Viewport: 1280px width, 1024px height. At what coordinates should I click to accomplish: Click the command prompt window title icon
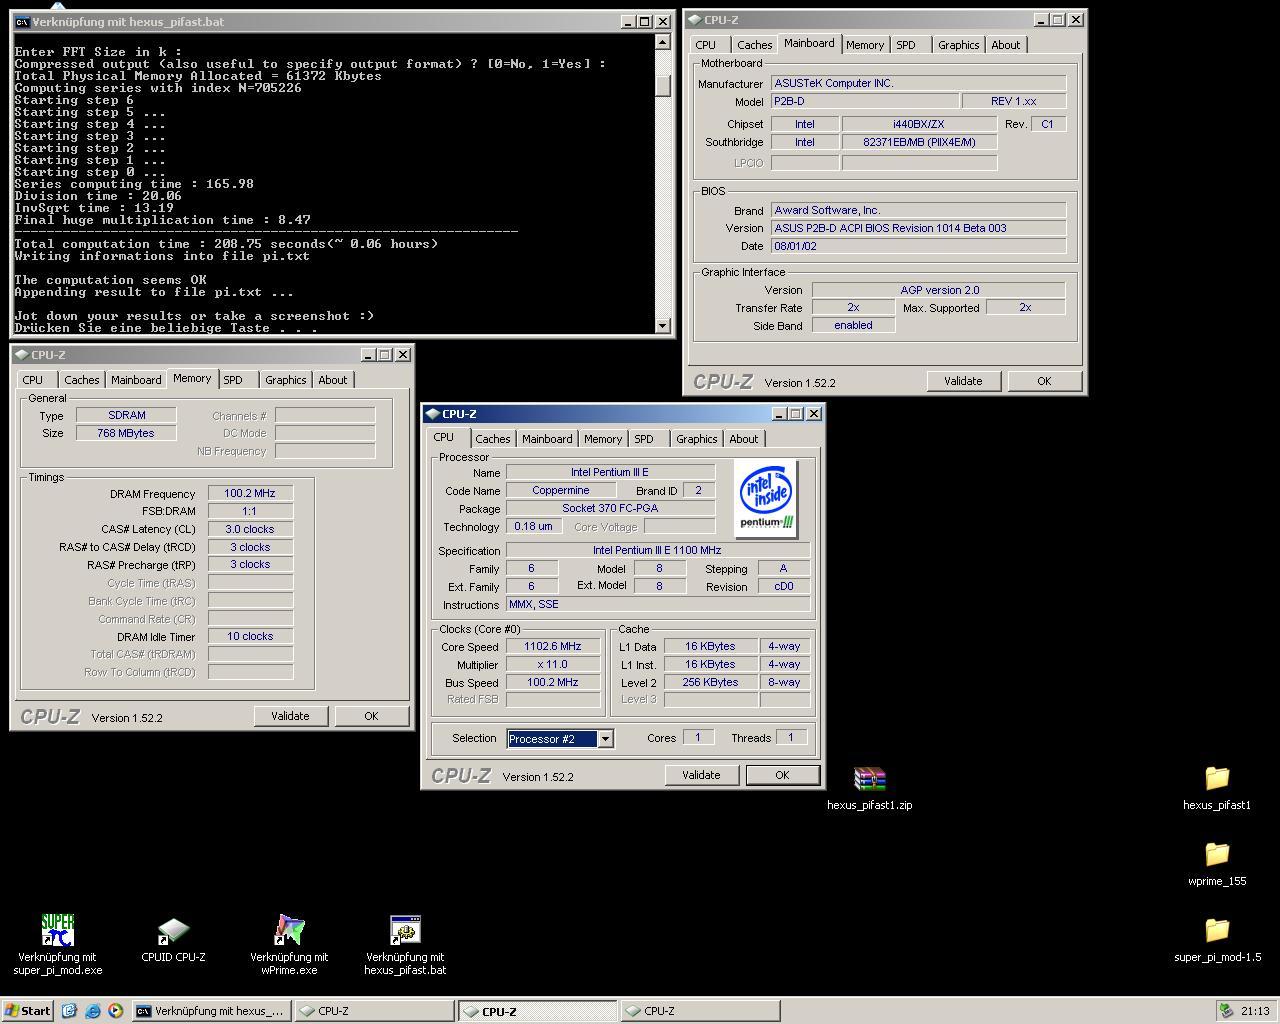pyautogui.click(x=22, y=21)
